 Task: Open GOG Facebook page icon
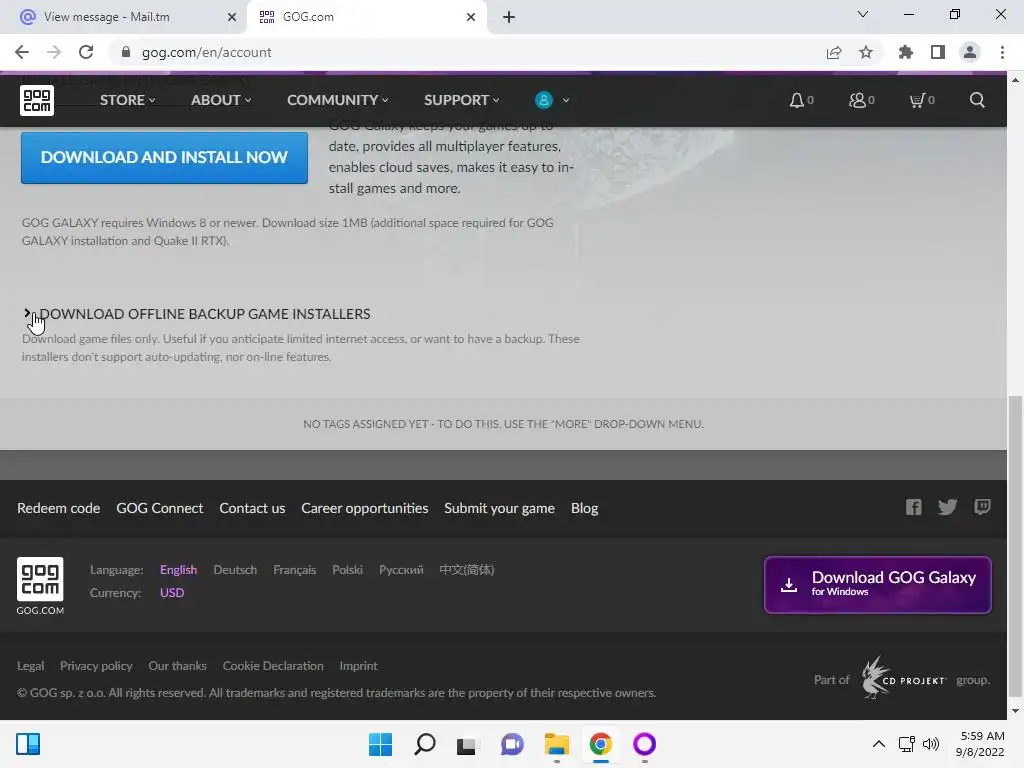914,507
